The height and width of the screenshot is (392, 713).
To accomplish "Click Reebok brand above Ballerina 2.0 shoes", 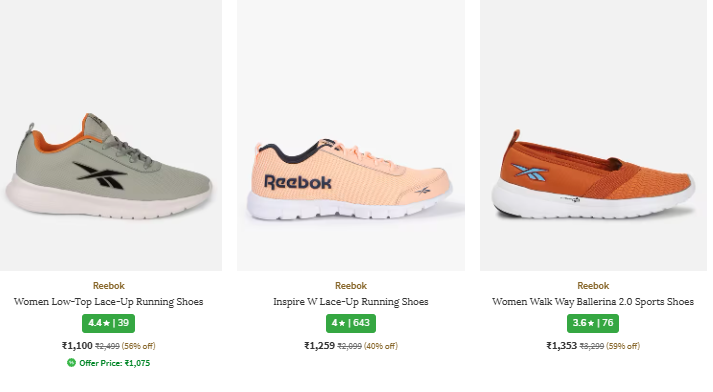I will click(x=593, y=286).
